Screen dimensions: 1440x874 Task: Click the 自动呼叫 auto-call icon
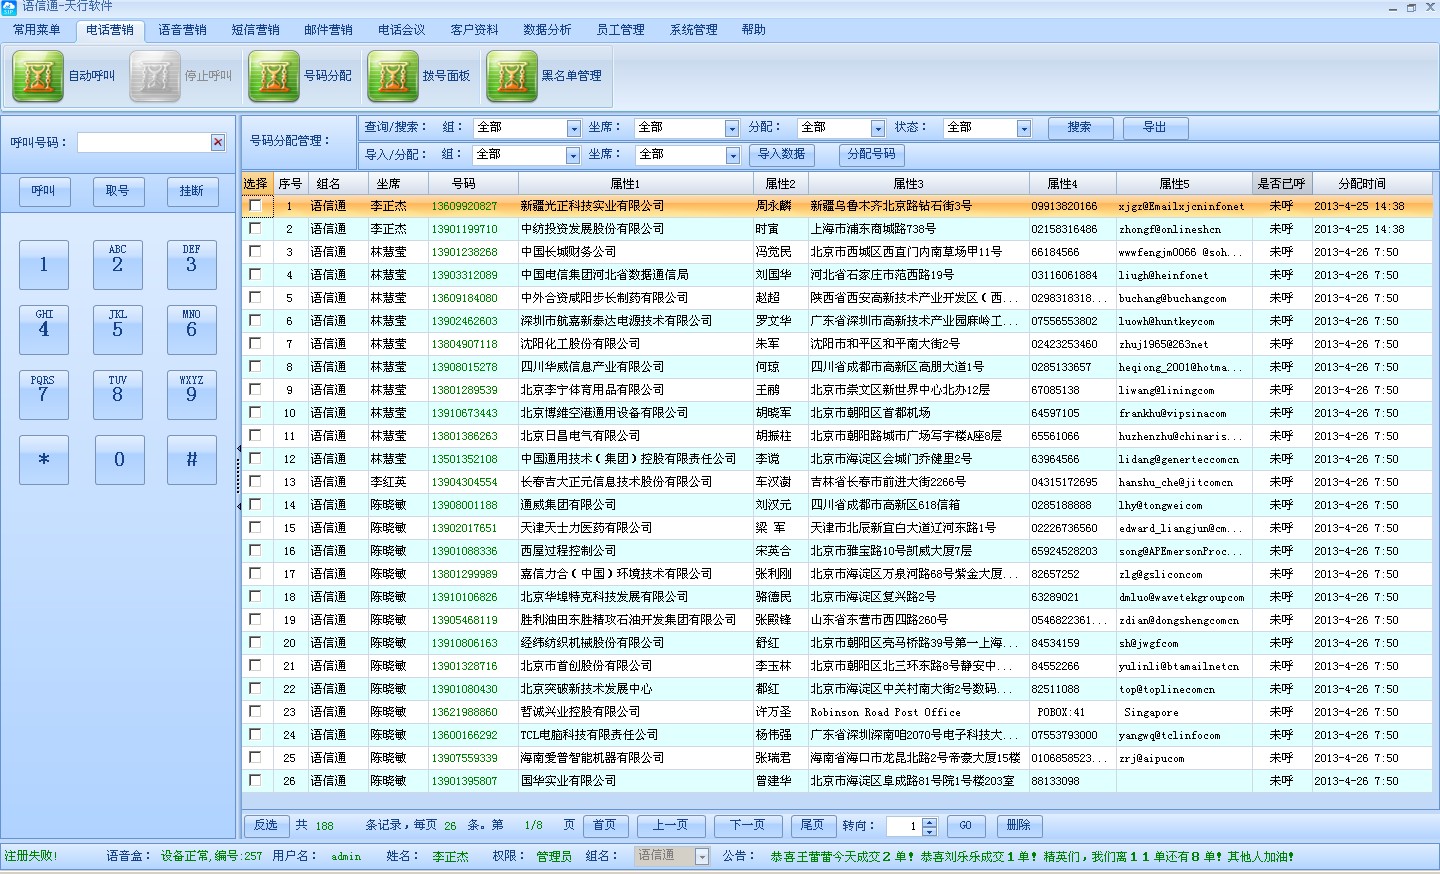tap(38, 76)
